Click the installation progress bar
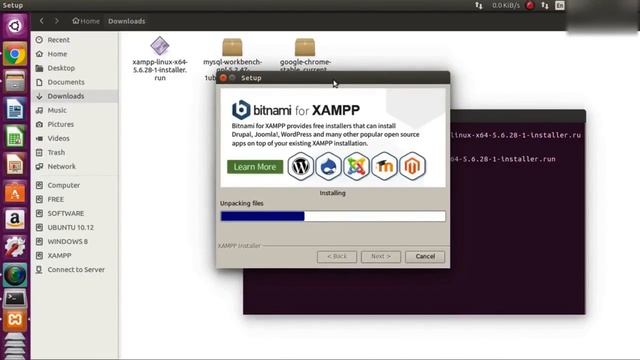640x360 pixels. (x=333, y=216)
